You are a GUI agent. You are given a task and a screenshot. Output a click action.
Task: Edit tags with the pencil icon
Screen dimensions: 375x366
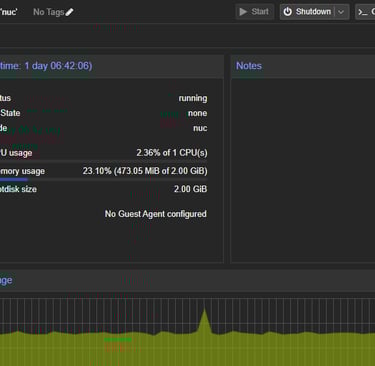[69, 12]
